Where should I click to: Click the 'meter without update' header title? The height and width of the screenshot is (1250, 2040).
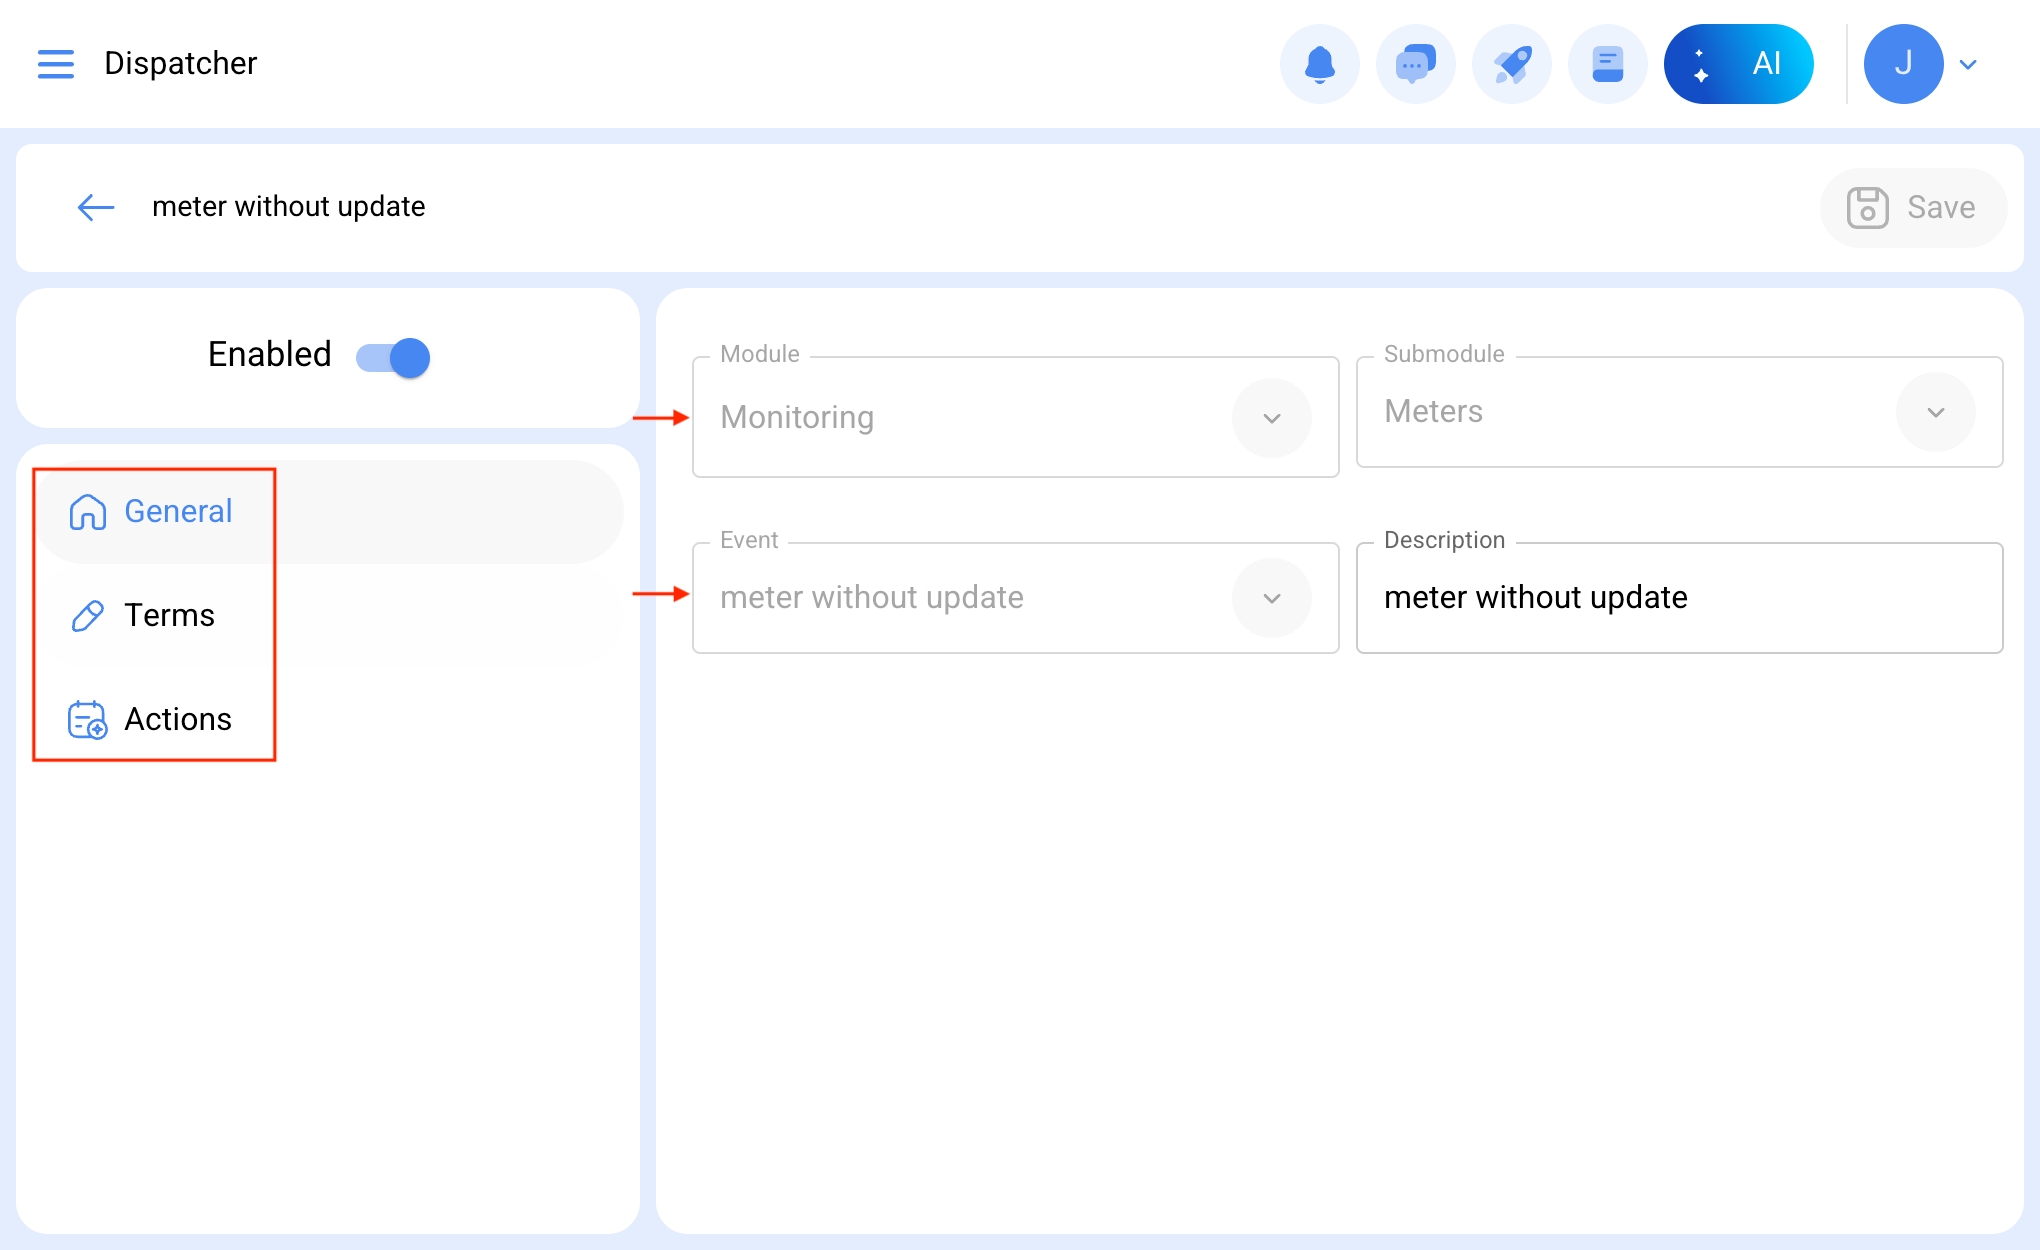(x=289, y=206)
